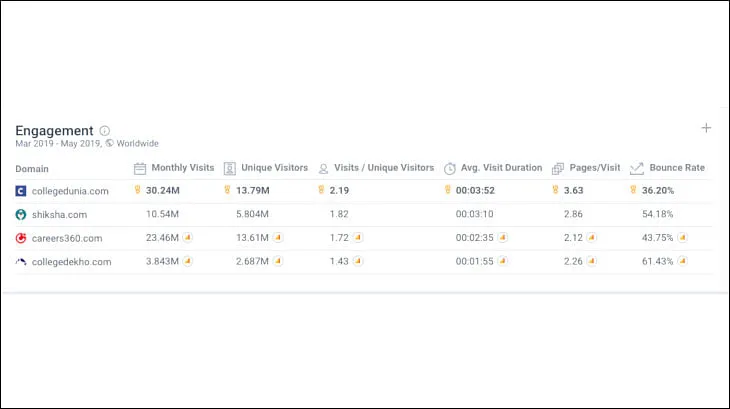
Task: Click the Avg. Visit Duration column header
Action: tap(501, 168)
